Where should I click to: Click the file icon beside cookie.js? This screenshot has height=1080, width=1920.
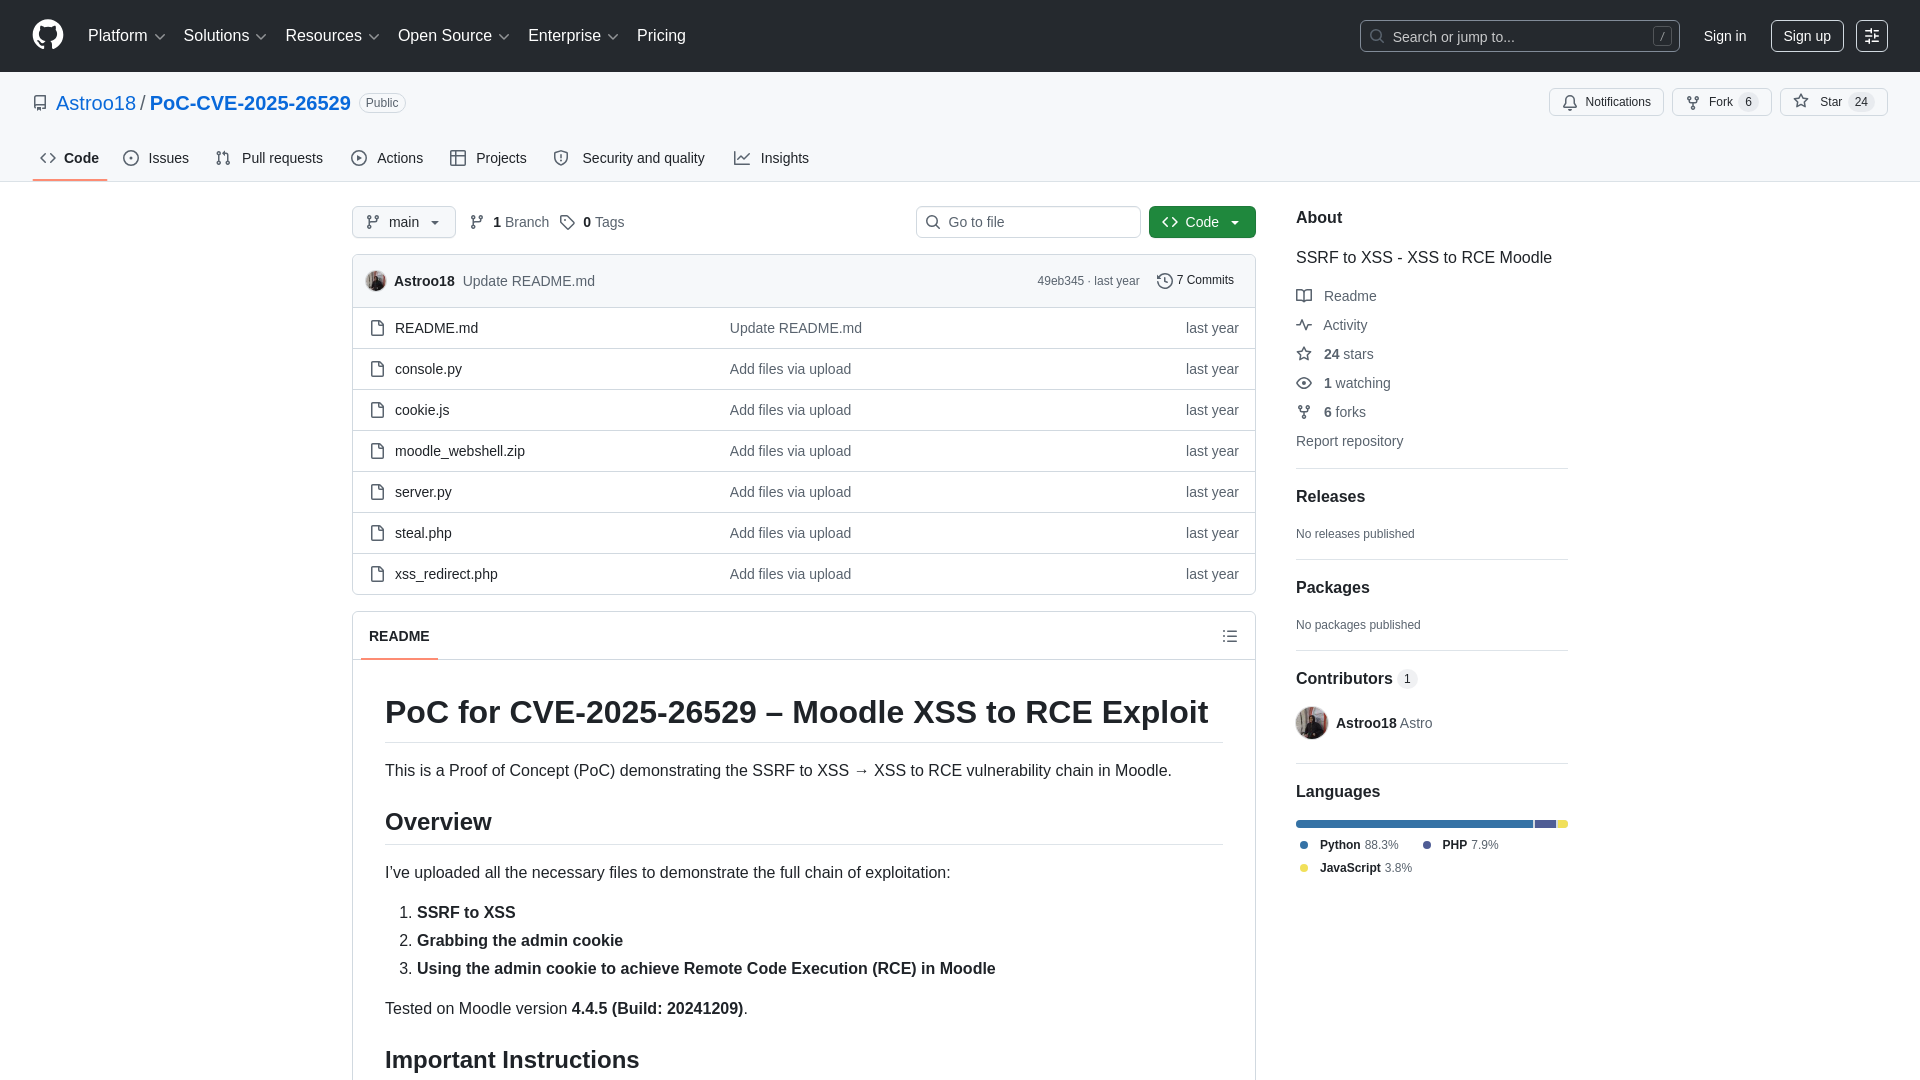pos(377,410)
